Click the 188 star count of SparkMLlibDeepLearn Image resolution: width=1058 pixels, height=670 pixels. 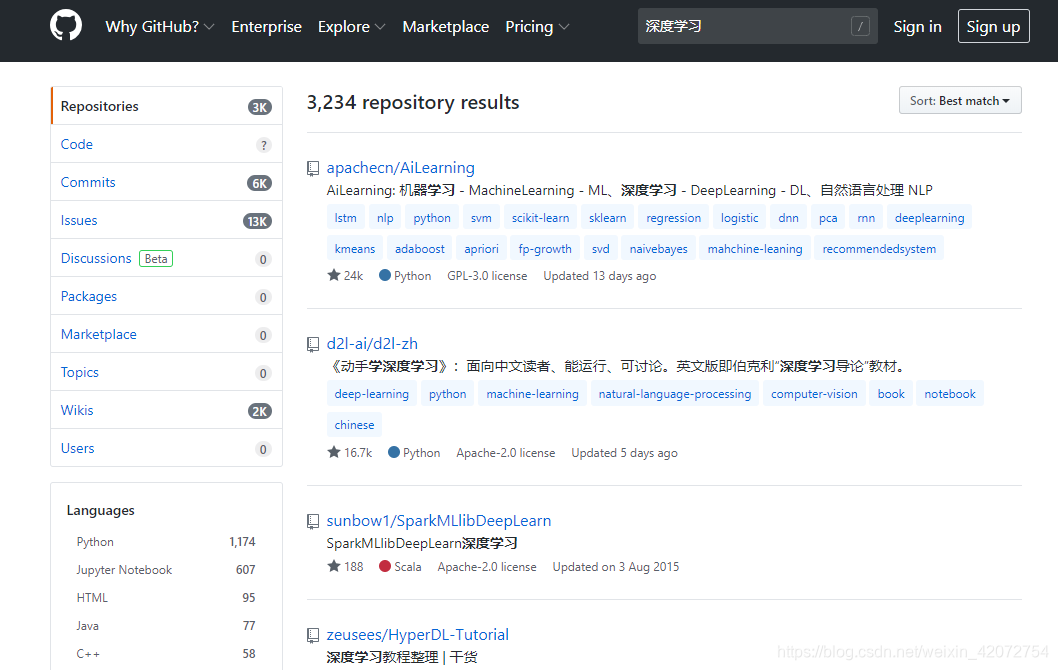(345, 566)
